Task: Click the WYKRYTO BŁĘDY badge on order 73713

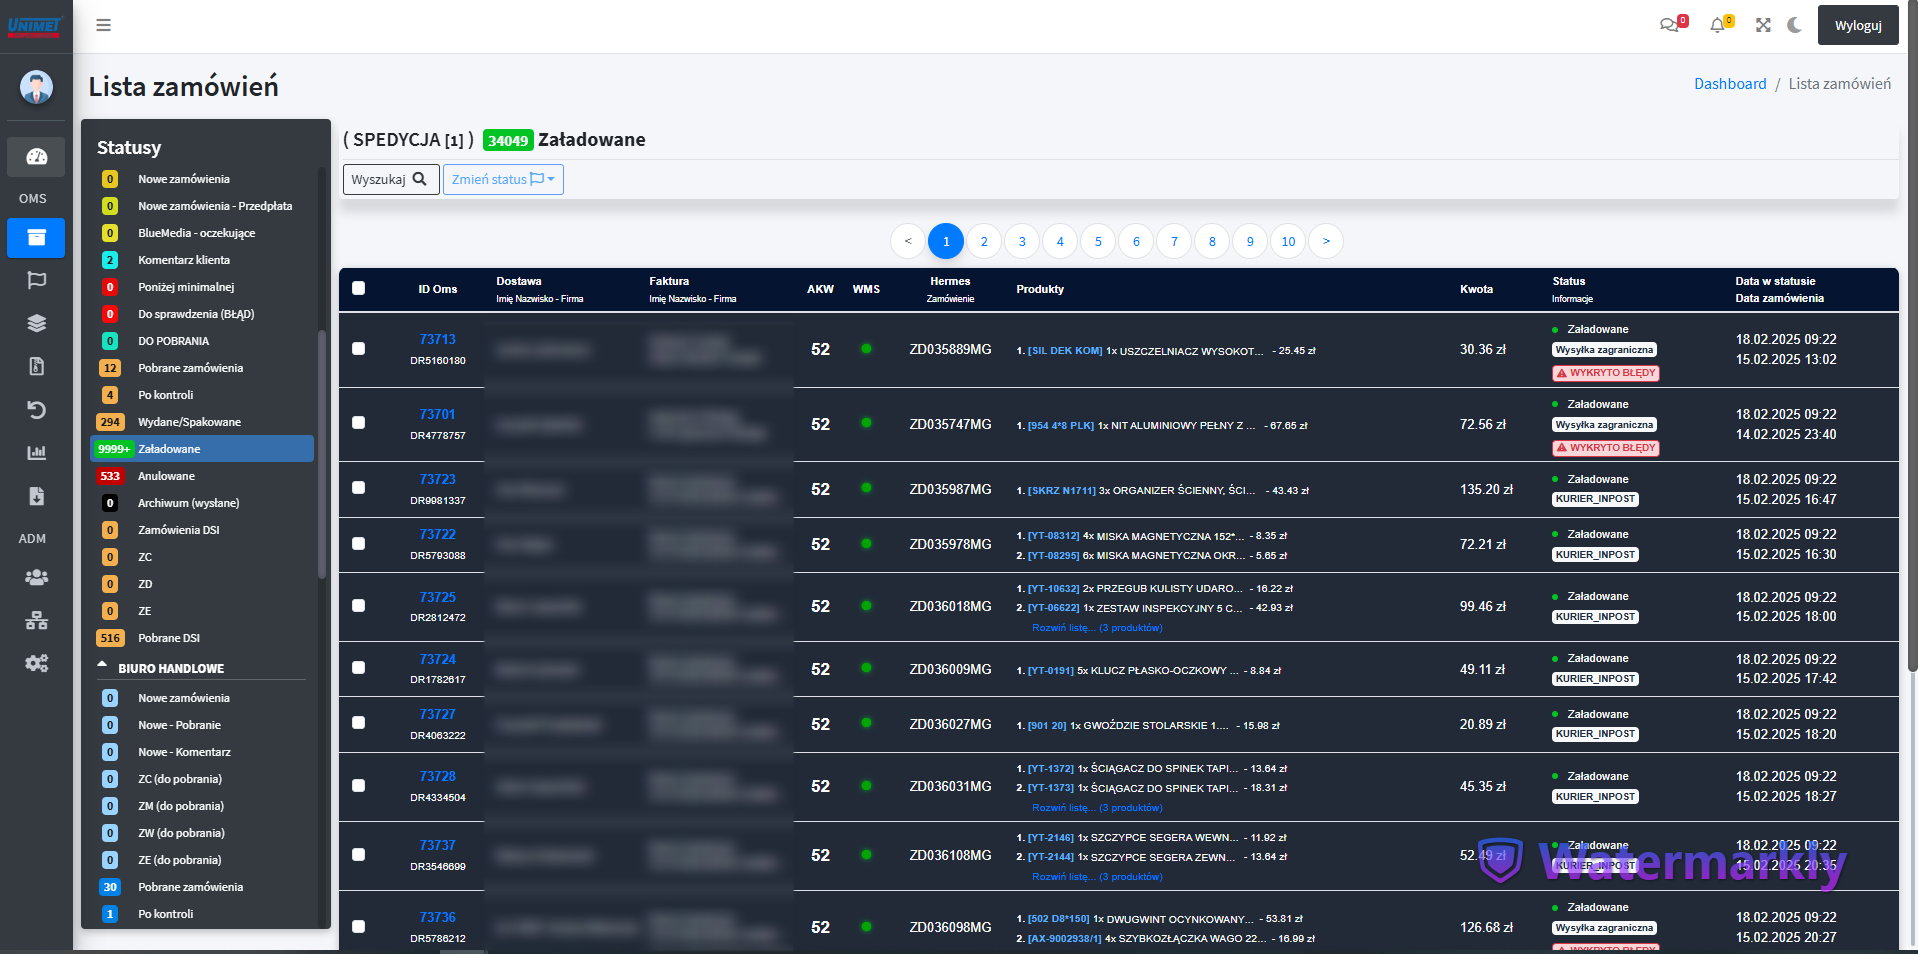Action: coord(1606,373)
